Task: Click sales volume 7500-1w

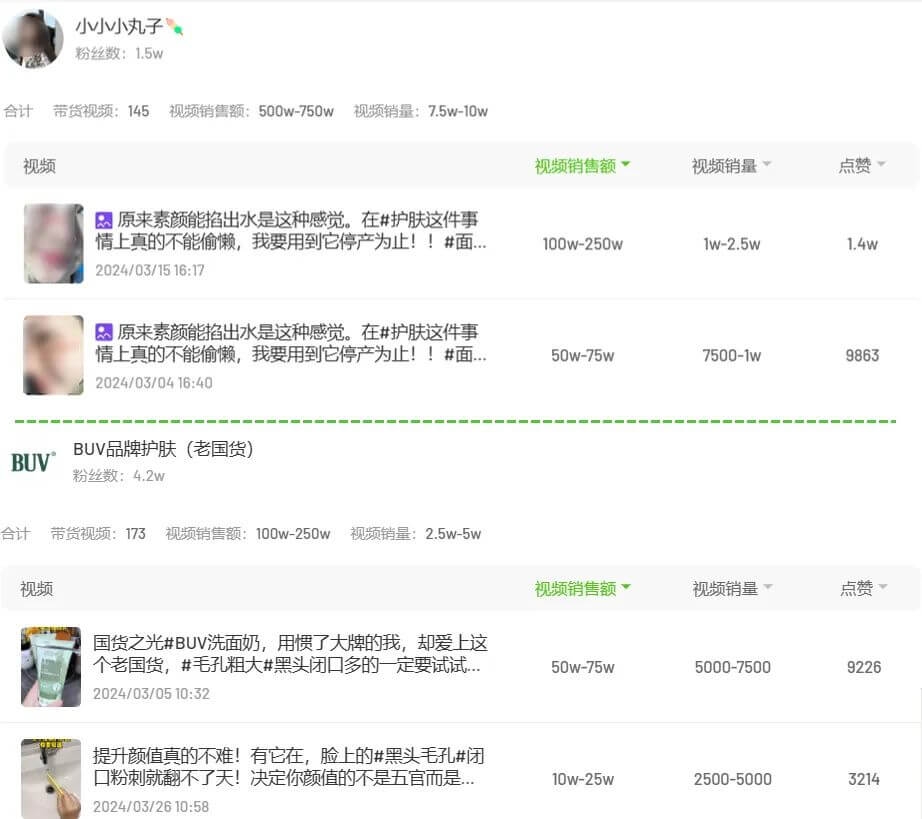Action: point(732,356)
